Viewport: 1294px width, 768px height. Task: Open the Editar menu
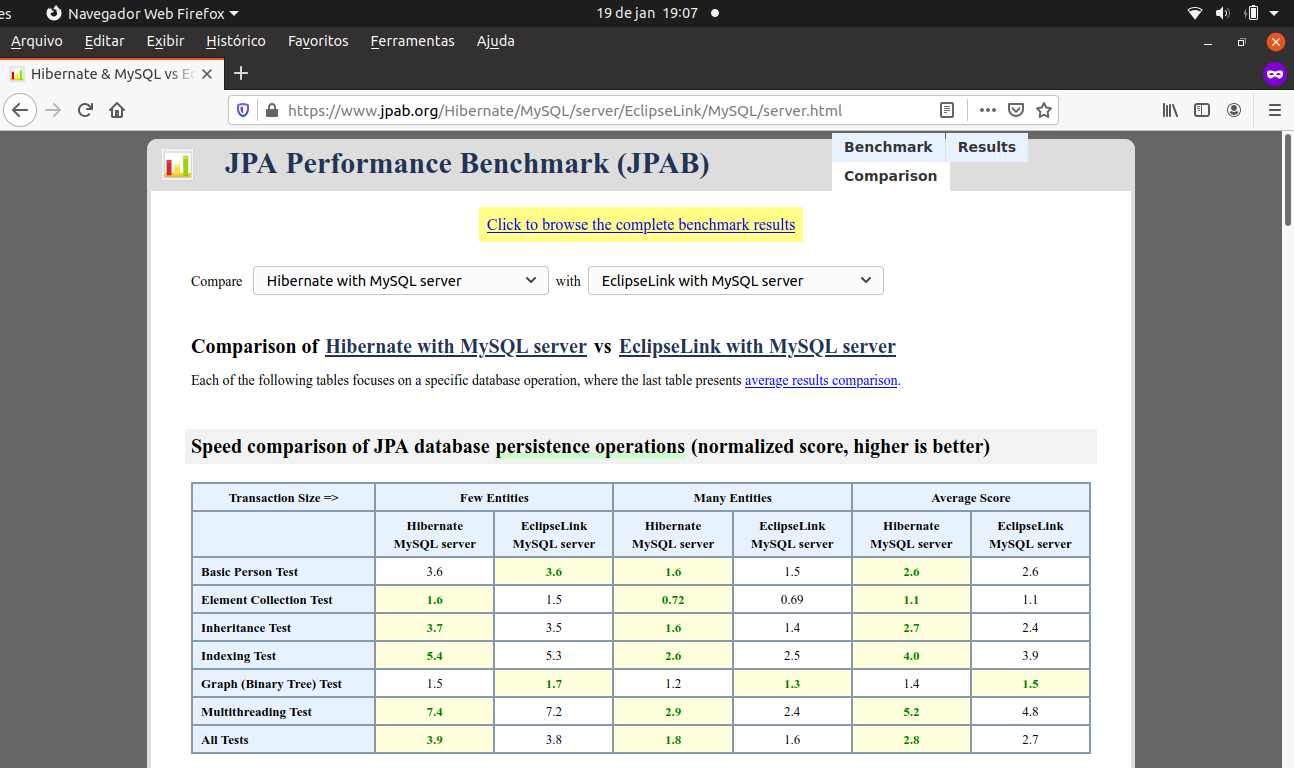click(104, 41)
